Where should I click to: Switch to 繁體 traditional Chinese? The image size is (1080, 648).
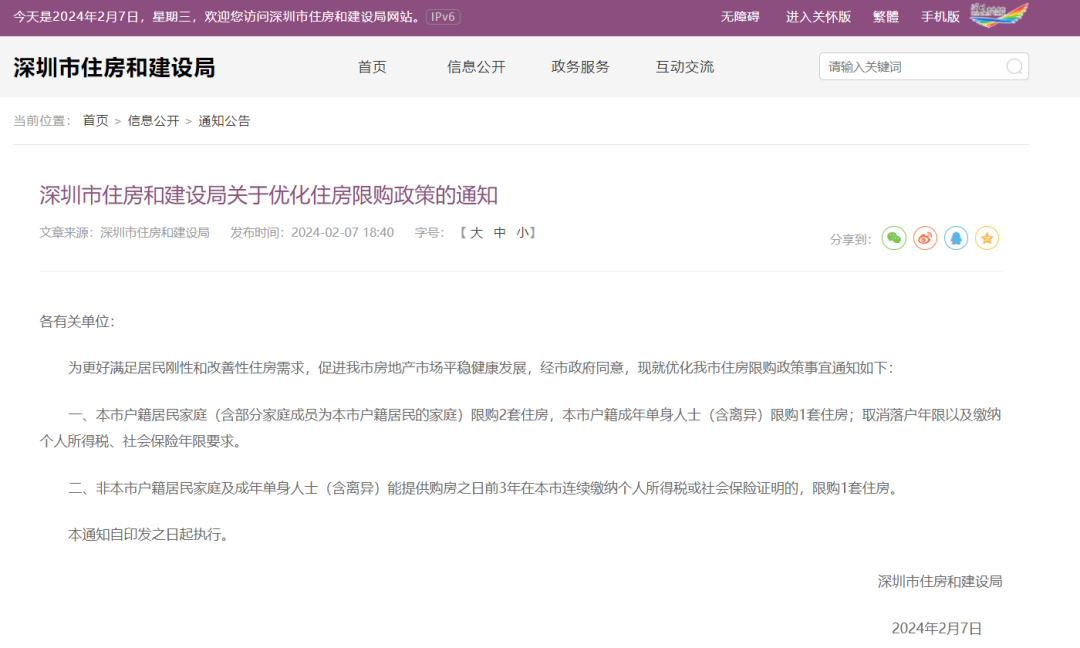[886, 17]
